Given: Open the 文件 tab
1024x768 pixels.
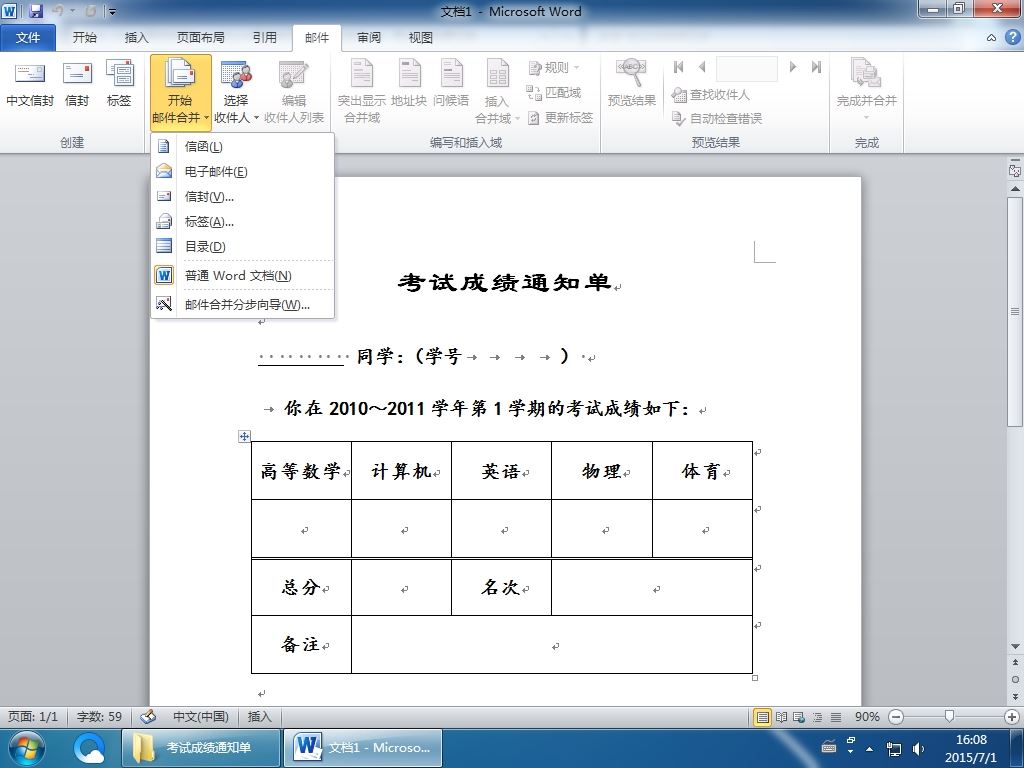Looking at the screenshot, I should click(x=27, y=37).
